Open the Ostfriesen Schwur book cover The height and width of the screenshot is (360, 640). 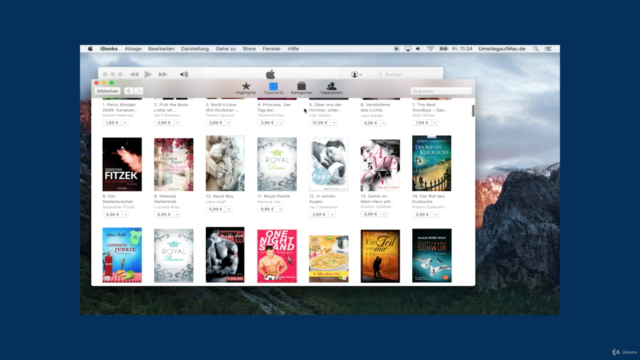coord(431,256)
